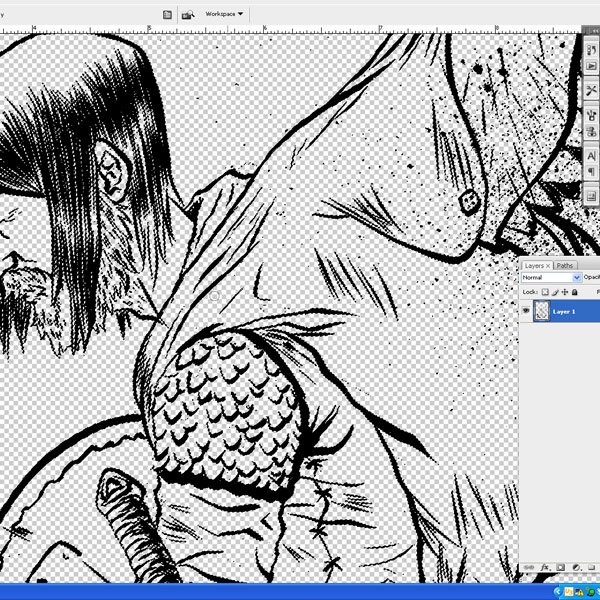Click the Layer 1 thumbnail
Image resolution: width=600 pixels, height=600 pixels.
pyautogui.click(x=543, y=311)
